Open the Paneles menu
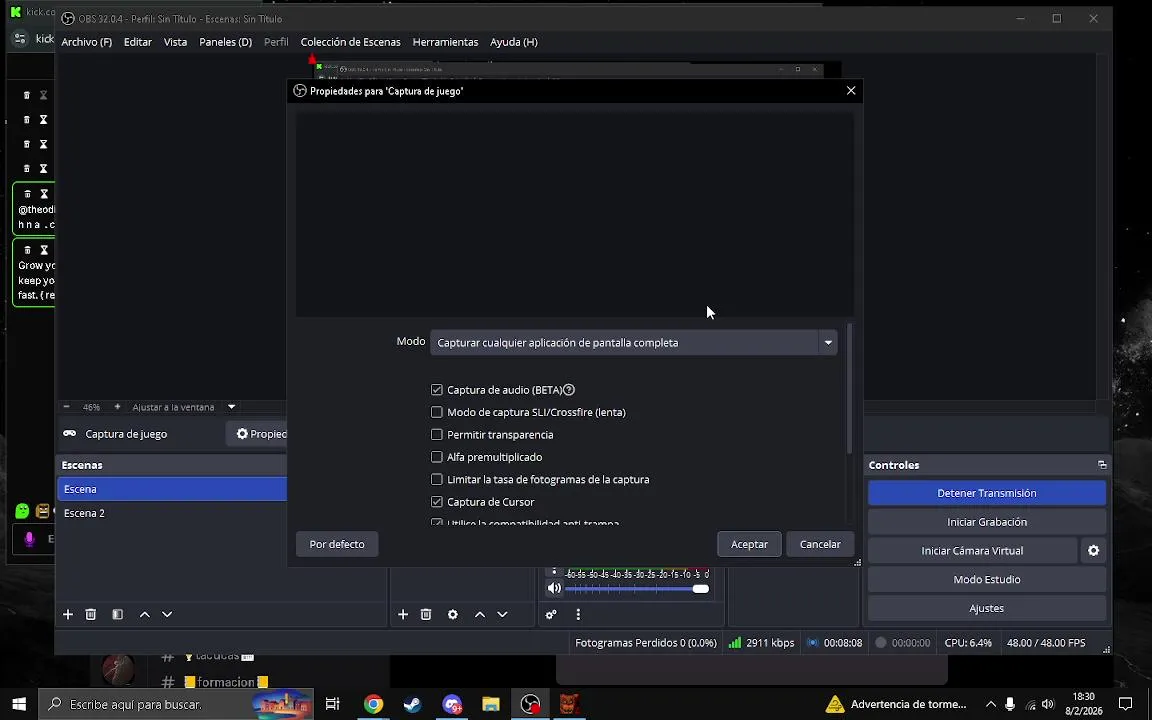 (x=226, y=42)
